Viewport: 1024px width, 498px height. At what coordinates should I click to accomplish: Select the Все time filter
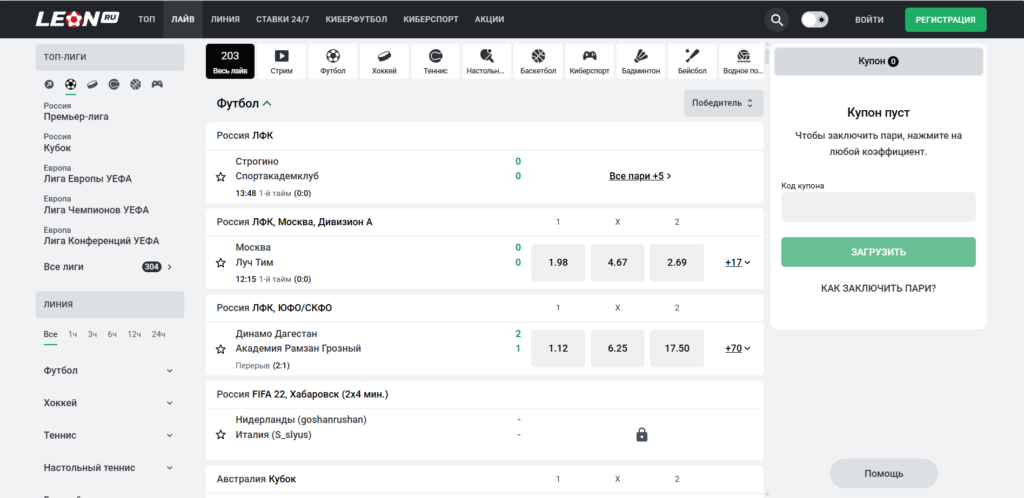[x=50, y=334]
